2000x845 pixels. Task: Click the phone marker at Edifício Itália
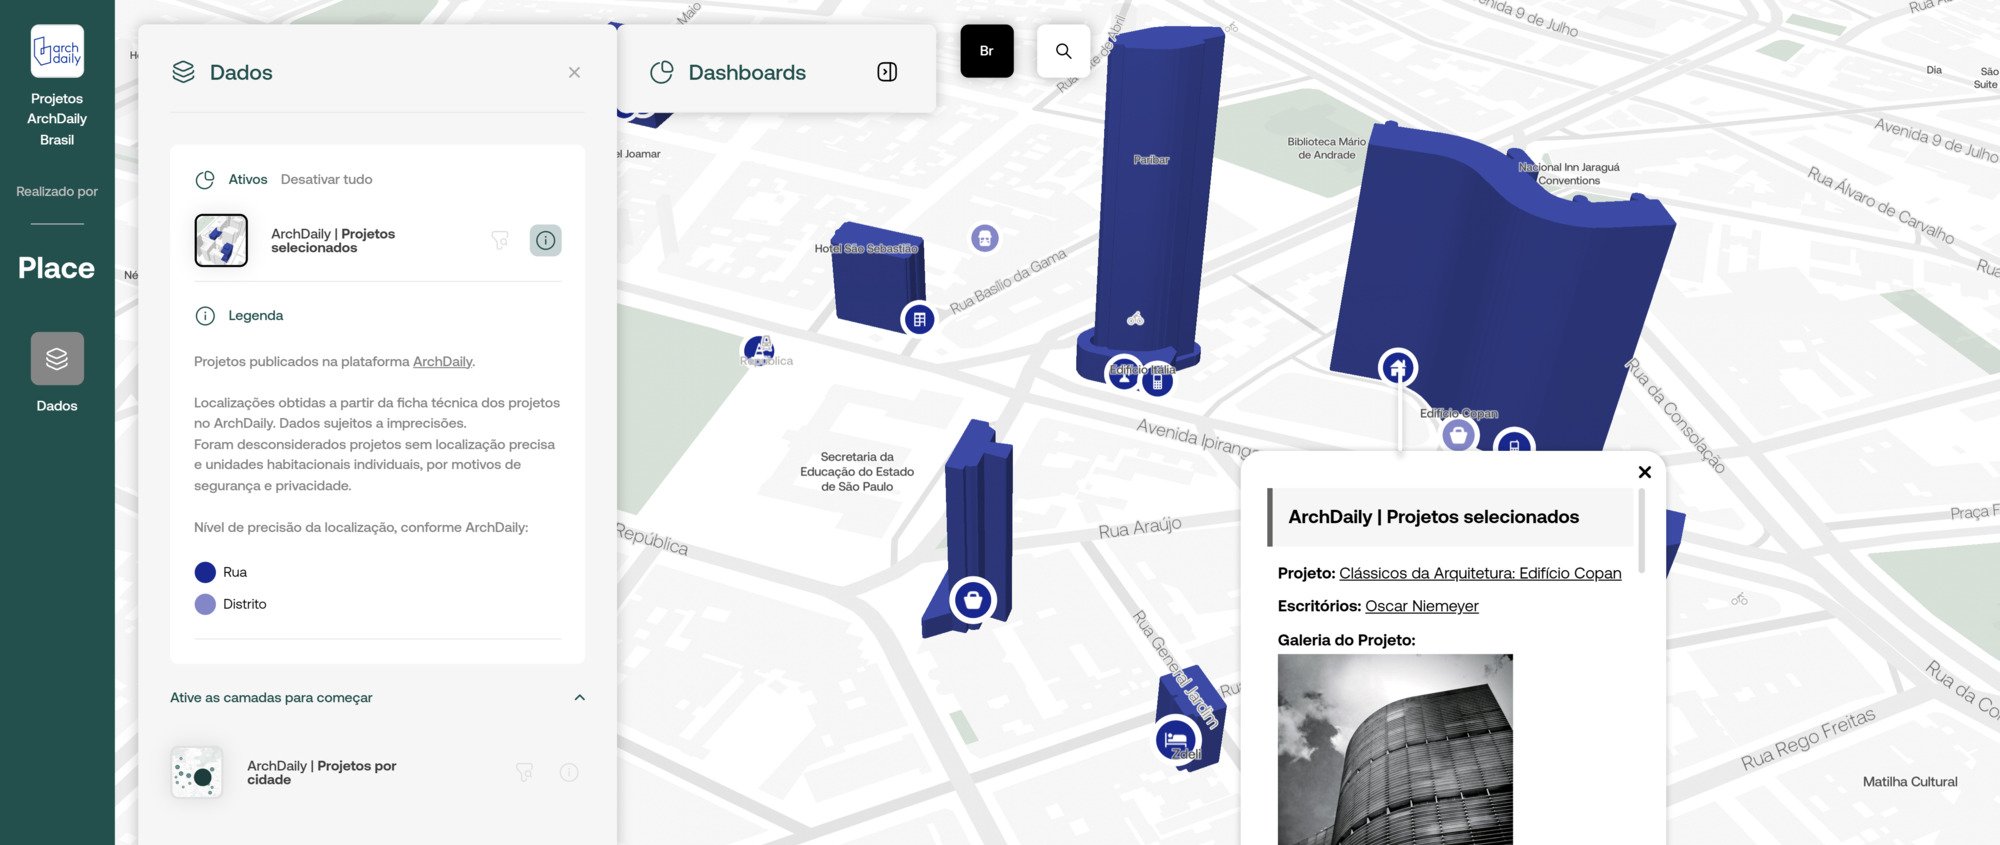click(1157, 381)
